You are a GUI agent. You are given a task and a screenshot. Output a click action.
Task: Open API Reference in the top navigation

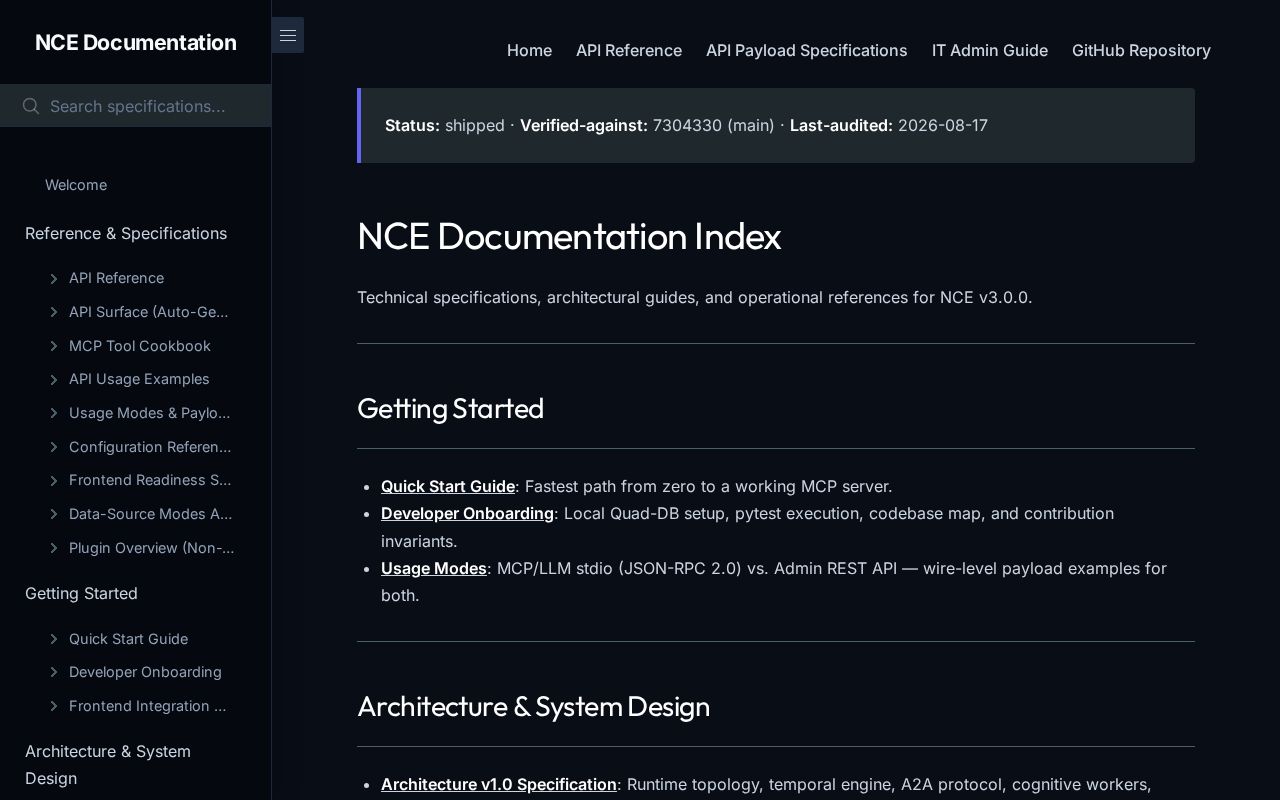pos(629,50)
